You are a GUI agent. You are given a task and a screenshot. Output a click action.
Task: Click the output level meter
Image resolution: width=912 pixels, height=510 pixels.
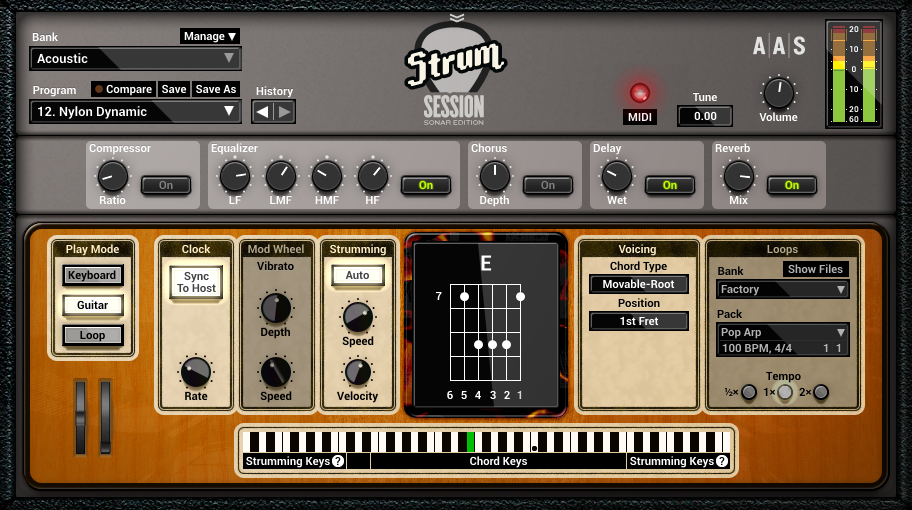[x=854, y=74]
